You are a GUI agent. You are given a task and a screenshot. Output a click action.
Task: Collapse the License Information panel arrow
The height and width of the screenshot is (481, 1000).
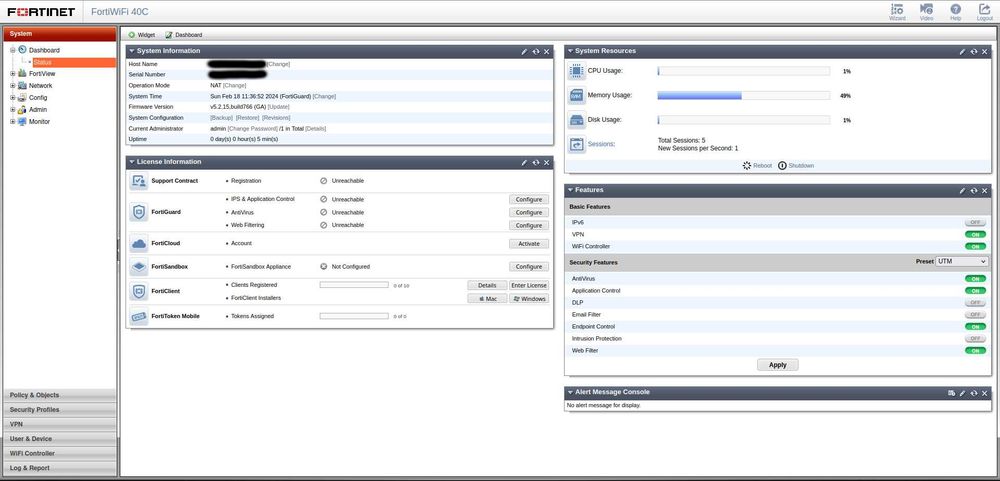click(x=132, y=162)
